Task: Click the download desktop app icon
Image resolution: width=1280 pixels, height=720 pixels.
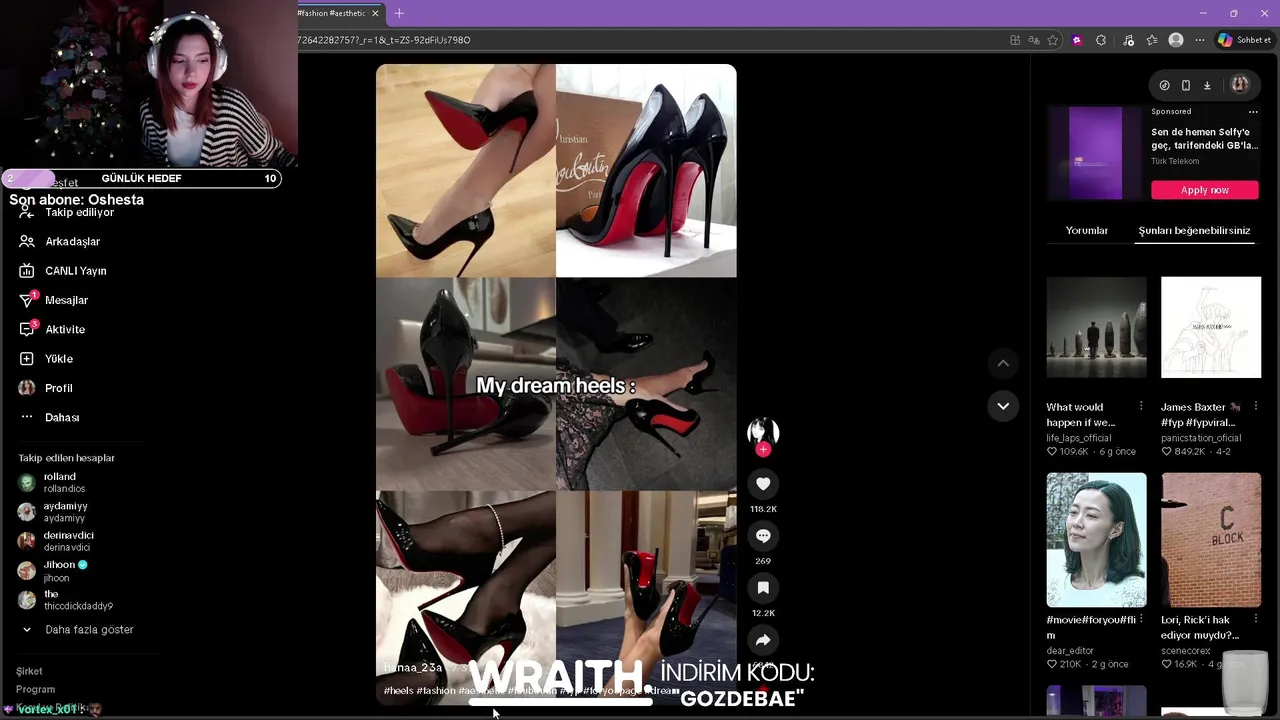Action: point(1207,85)
